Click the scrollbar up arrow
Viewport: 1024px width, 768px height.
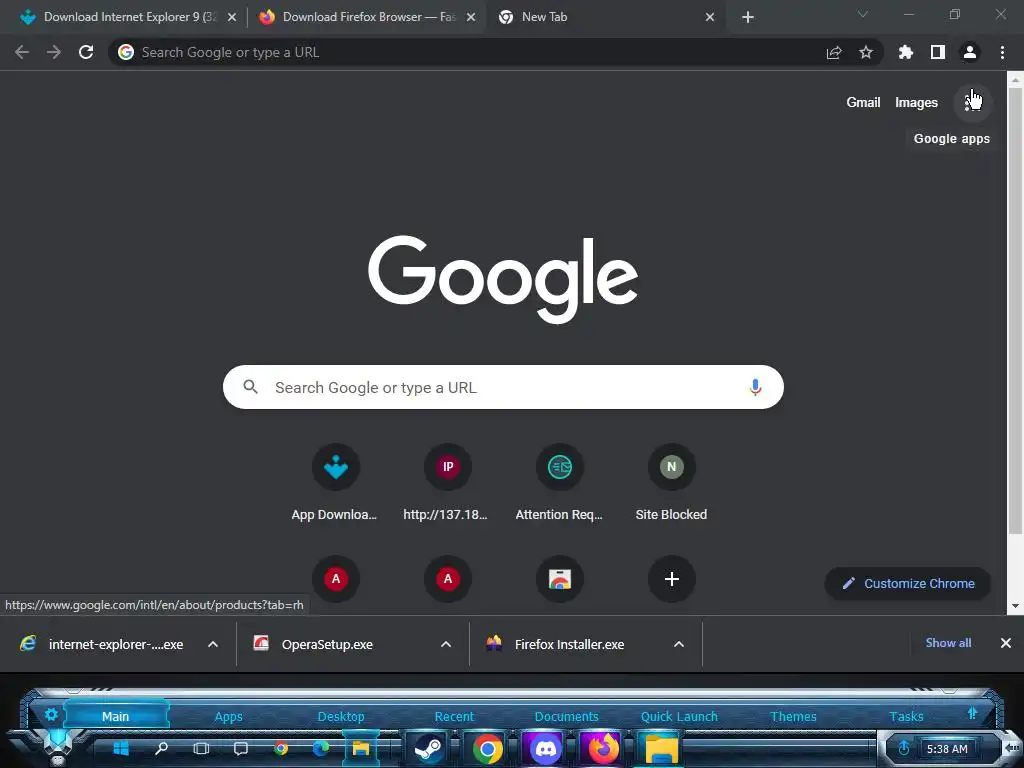[1015, 79]
